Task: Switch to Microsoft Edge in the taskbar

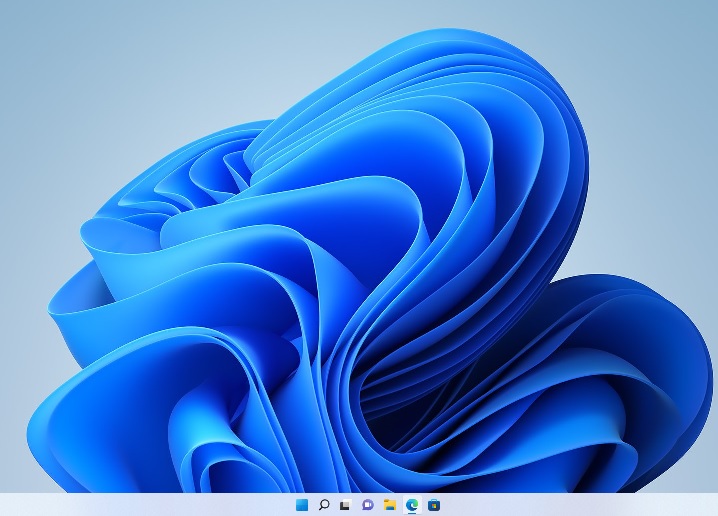Action: tap(412, 505)
